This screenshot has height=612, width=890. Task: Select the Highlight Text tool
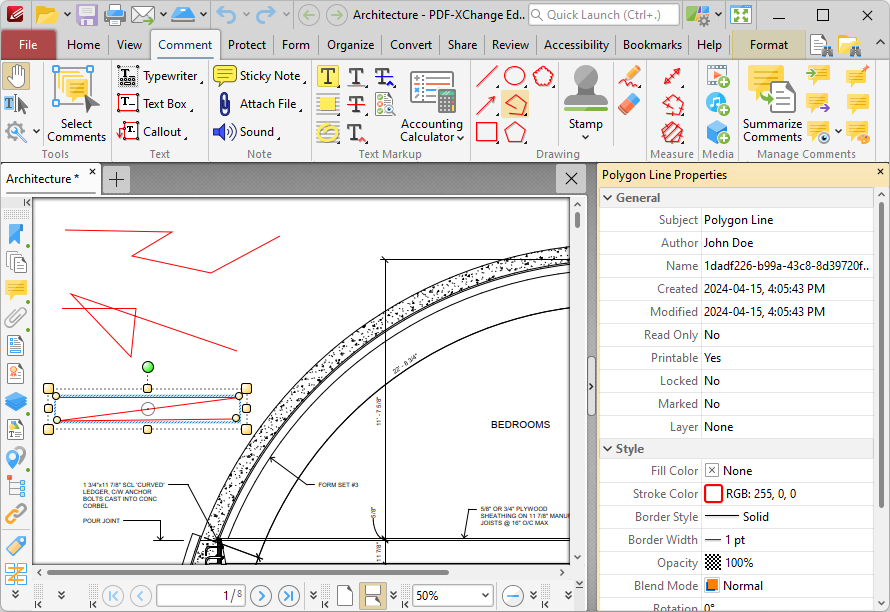point(328,76)
